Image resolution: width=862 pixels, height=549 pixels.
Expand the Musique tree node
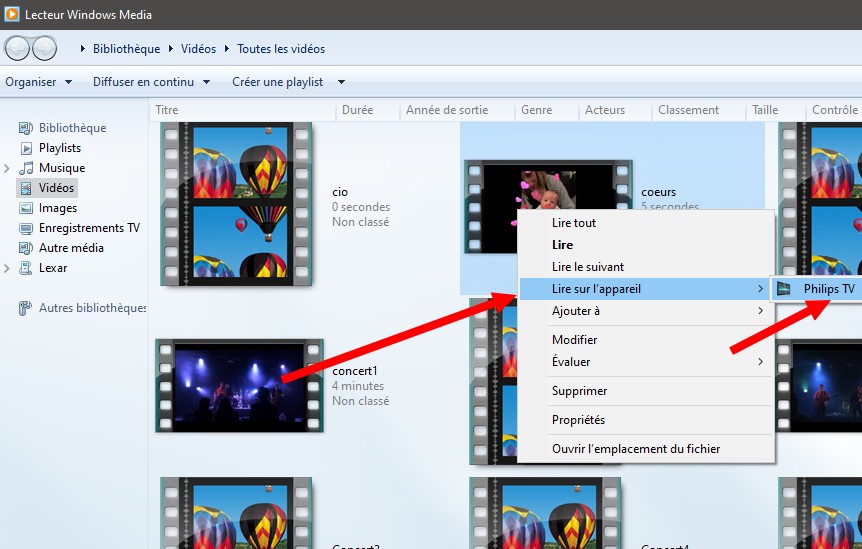click(7, 168)
